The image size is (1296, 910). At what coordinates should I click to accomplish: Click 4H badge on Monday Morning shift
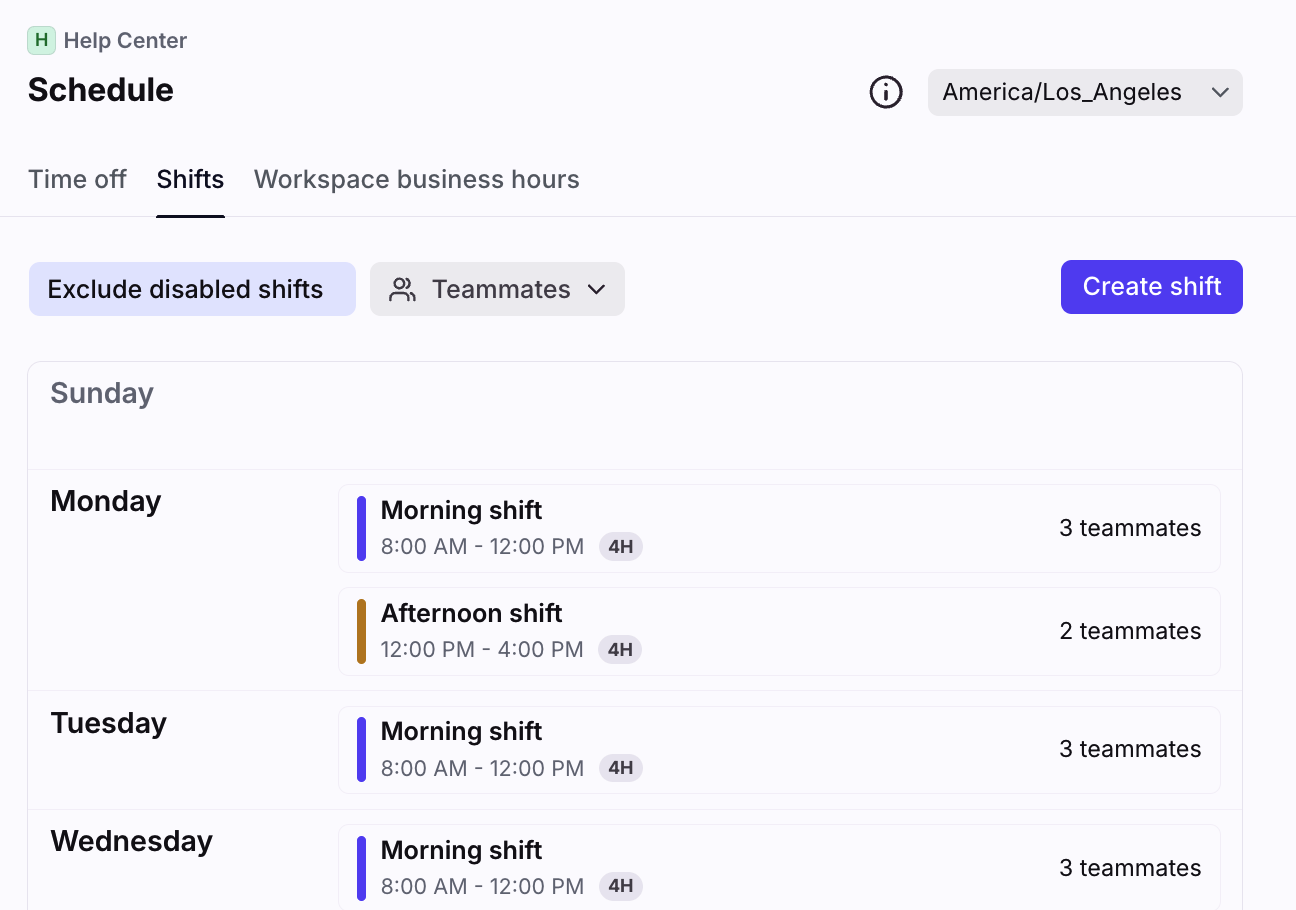point(620,547)
